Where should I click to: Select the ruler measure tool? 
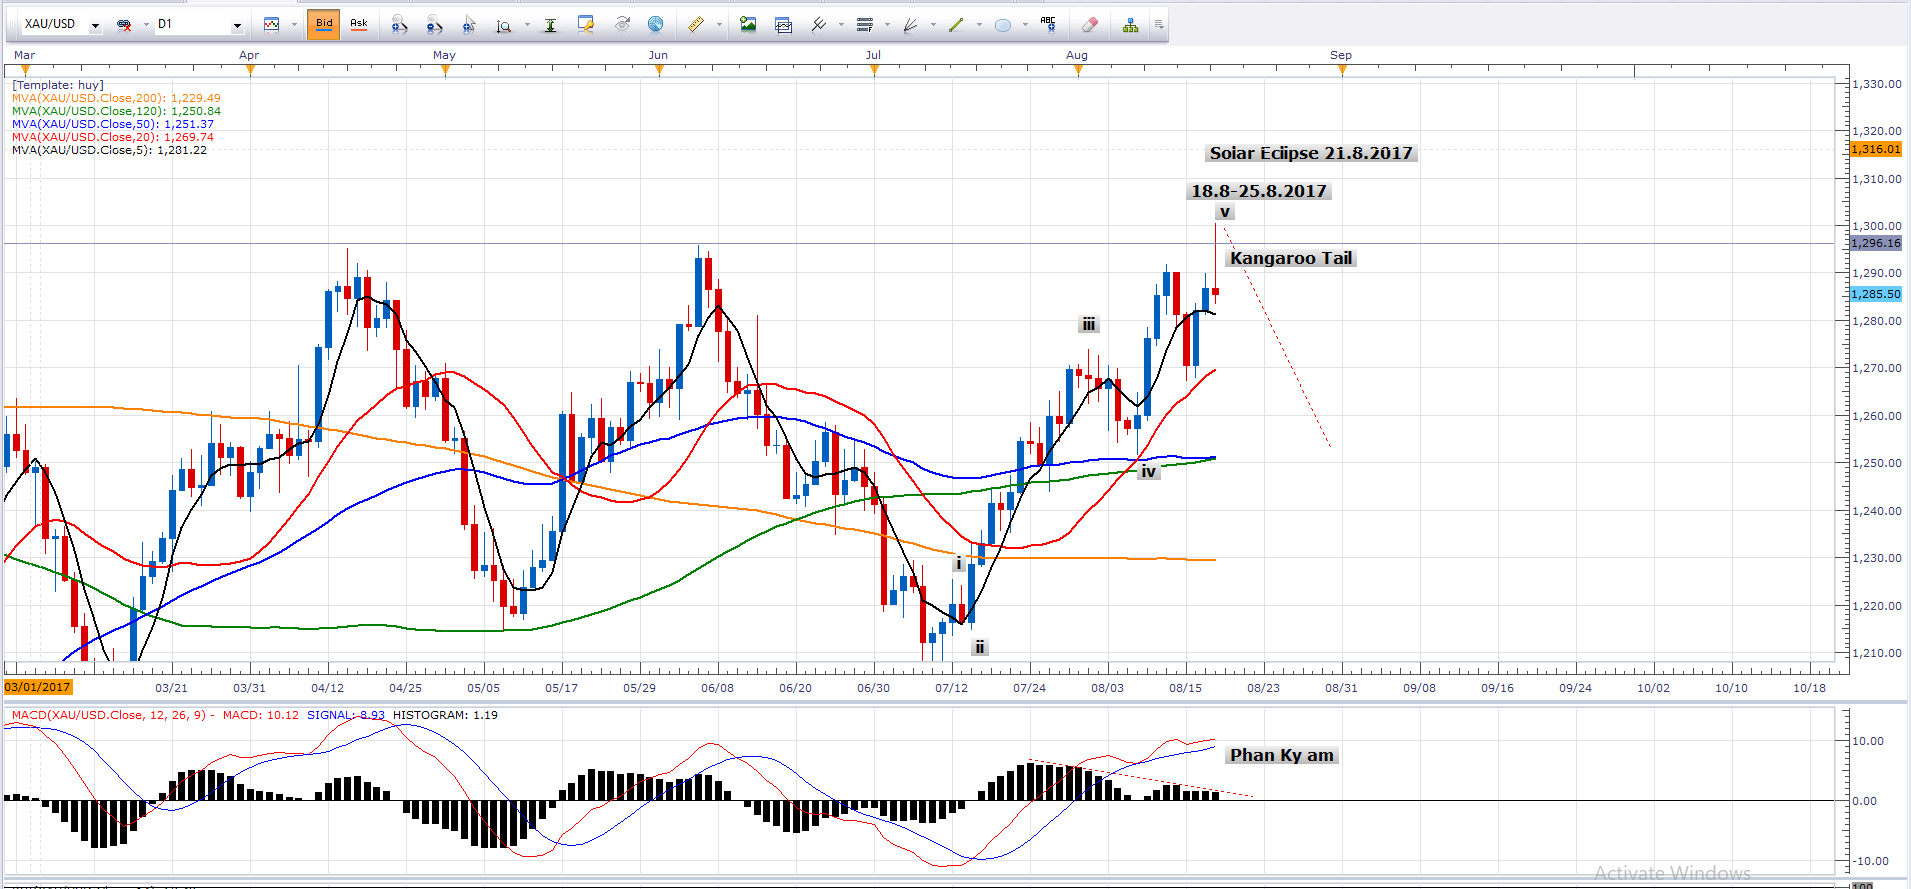696,25
